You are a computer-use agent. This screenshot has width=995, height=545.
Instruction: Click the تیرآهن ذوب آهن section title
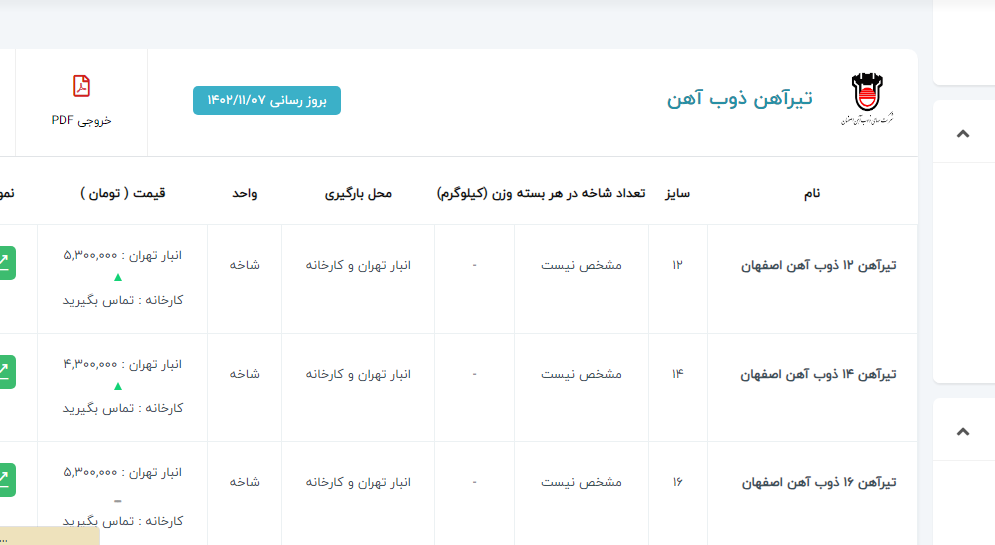pos(739,98)
